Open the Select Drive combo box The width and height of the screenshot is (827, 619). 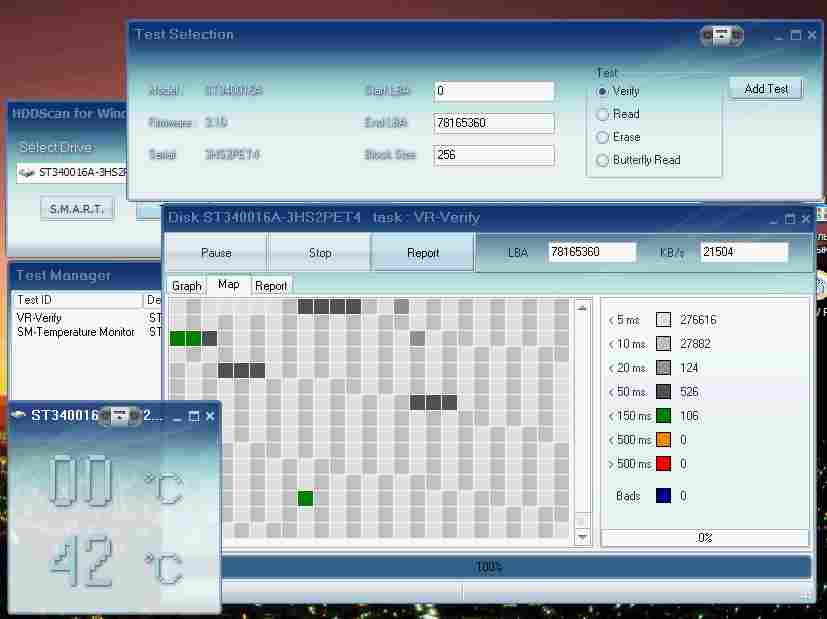pos(72,172)
